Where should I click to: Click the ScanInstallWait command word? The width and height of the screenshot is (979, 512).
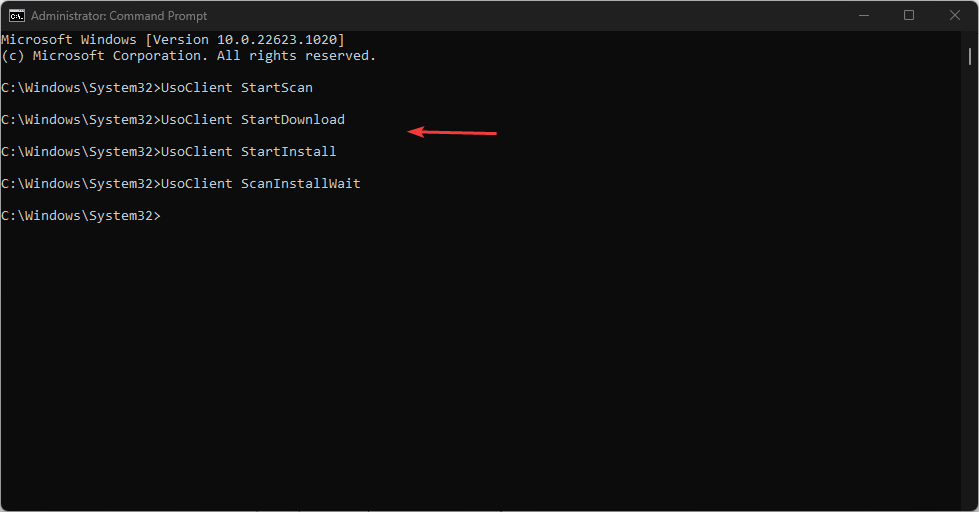pos(300,184)
